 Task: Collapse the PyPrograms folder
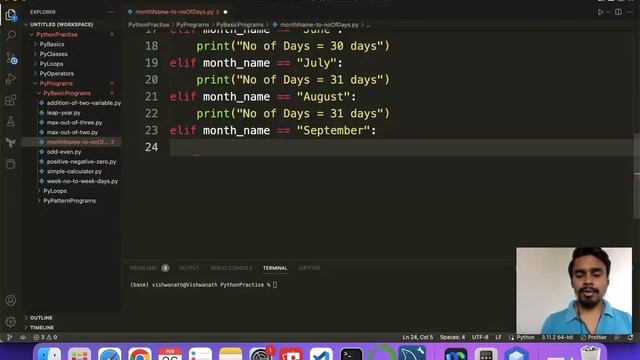56,83
